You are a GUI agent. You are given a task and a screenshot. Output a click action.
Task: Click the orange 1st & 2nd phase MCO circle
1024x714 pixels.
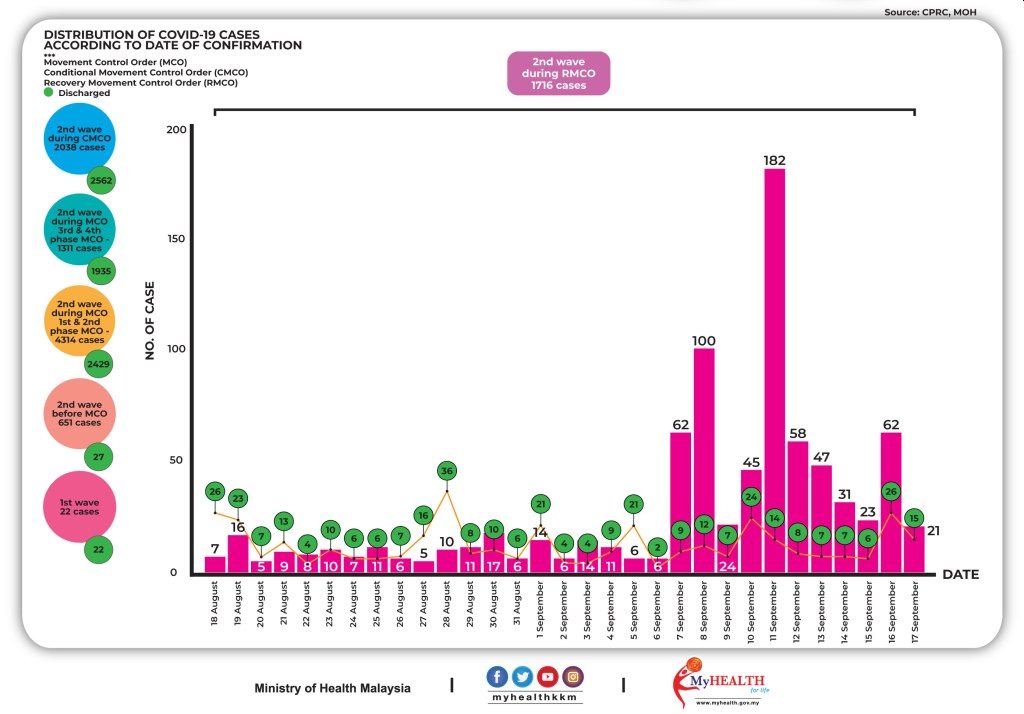coord(78,322)
